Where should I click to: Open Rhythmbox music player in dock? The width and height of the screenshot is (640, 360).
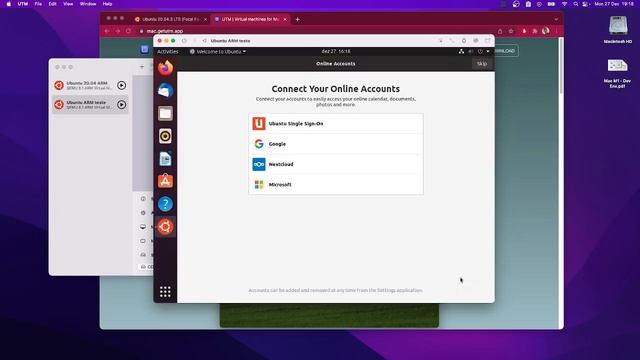165,136
